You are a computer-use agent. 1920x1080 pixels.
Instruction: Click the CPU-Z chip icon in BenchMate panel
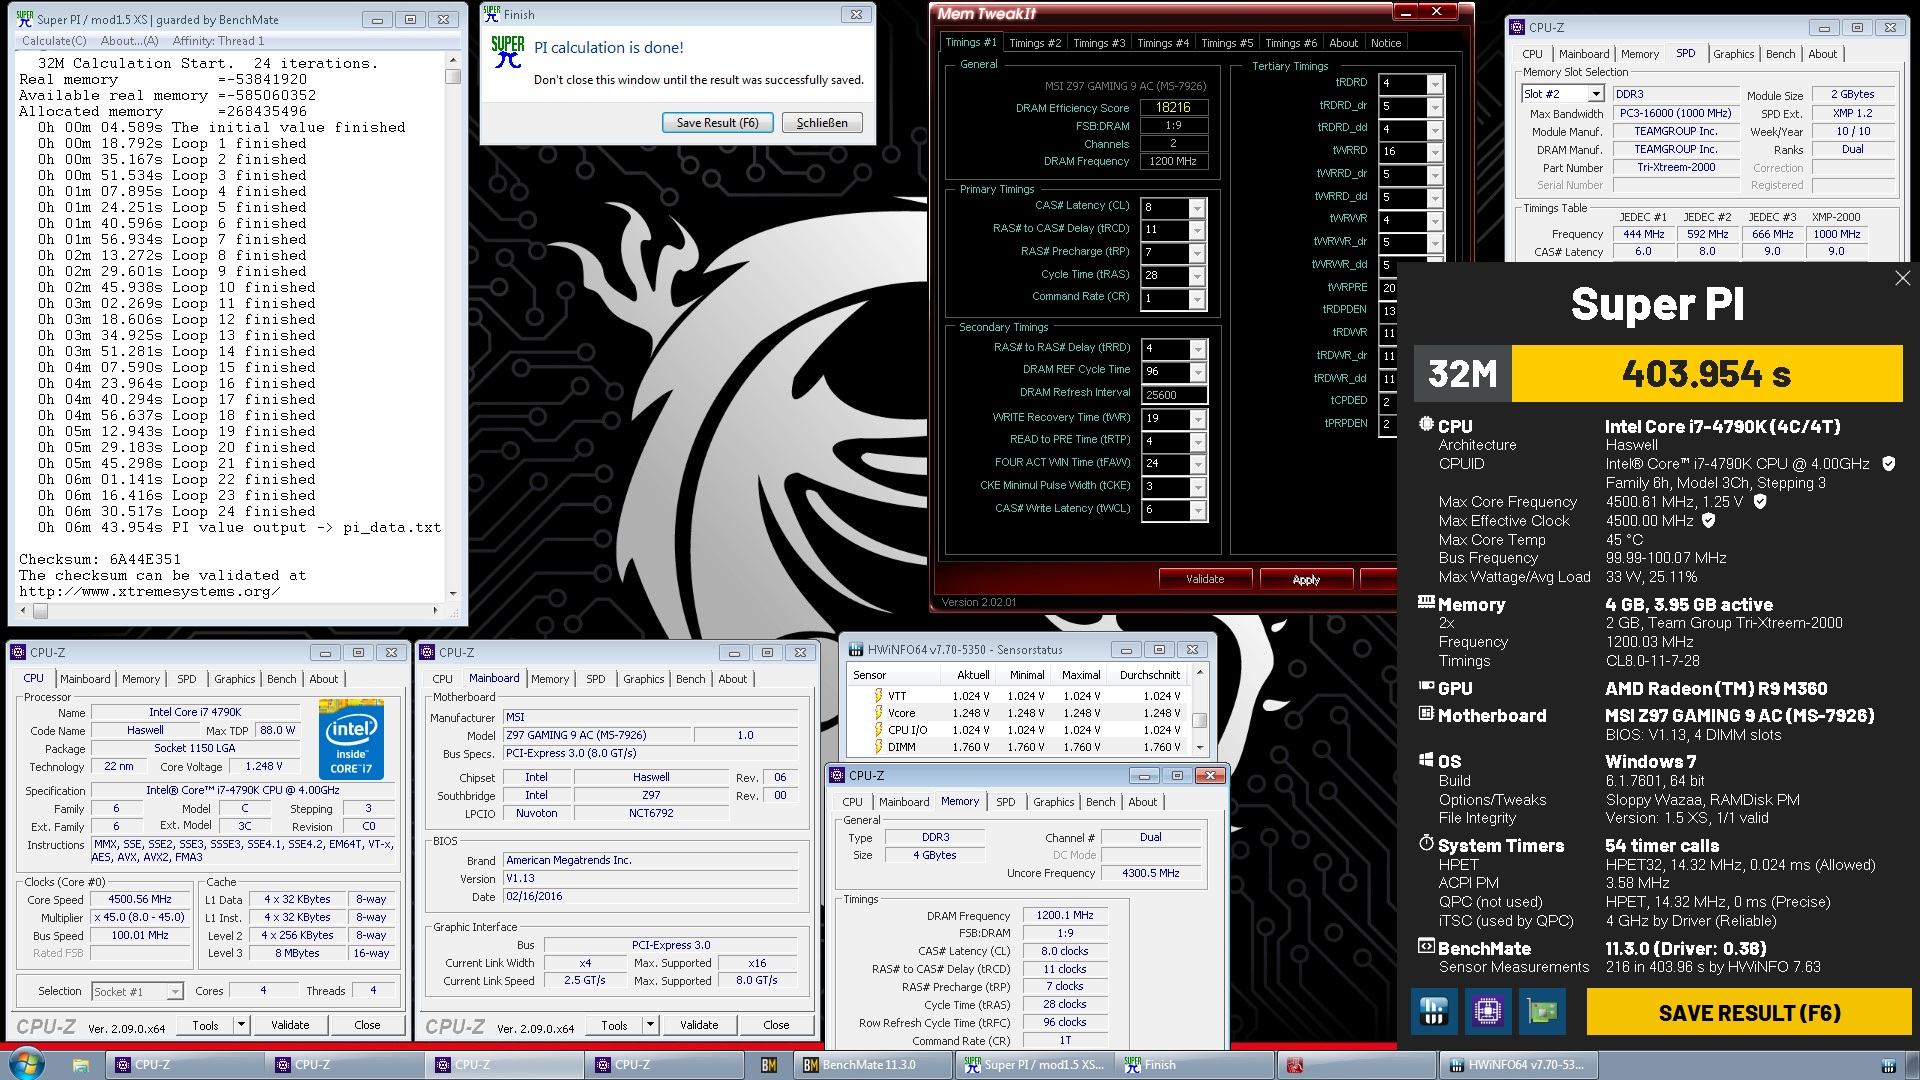pyautogui.click(x=1488, y=1012)
